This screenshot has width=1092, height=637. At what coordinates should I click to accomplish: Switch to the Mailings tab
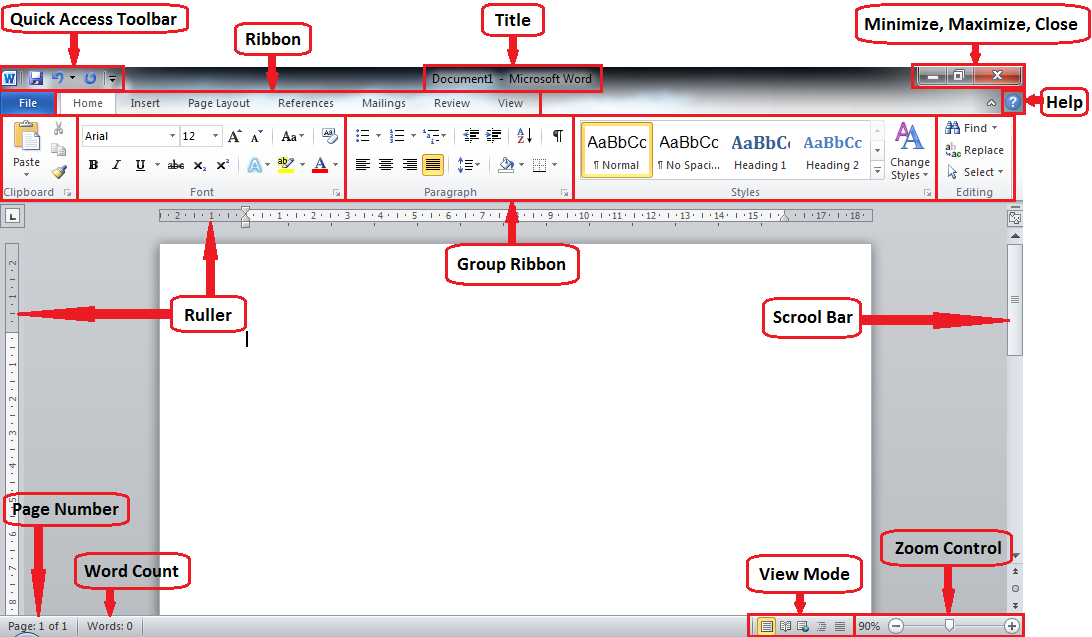click(384, 103)
